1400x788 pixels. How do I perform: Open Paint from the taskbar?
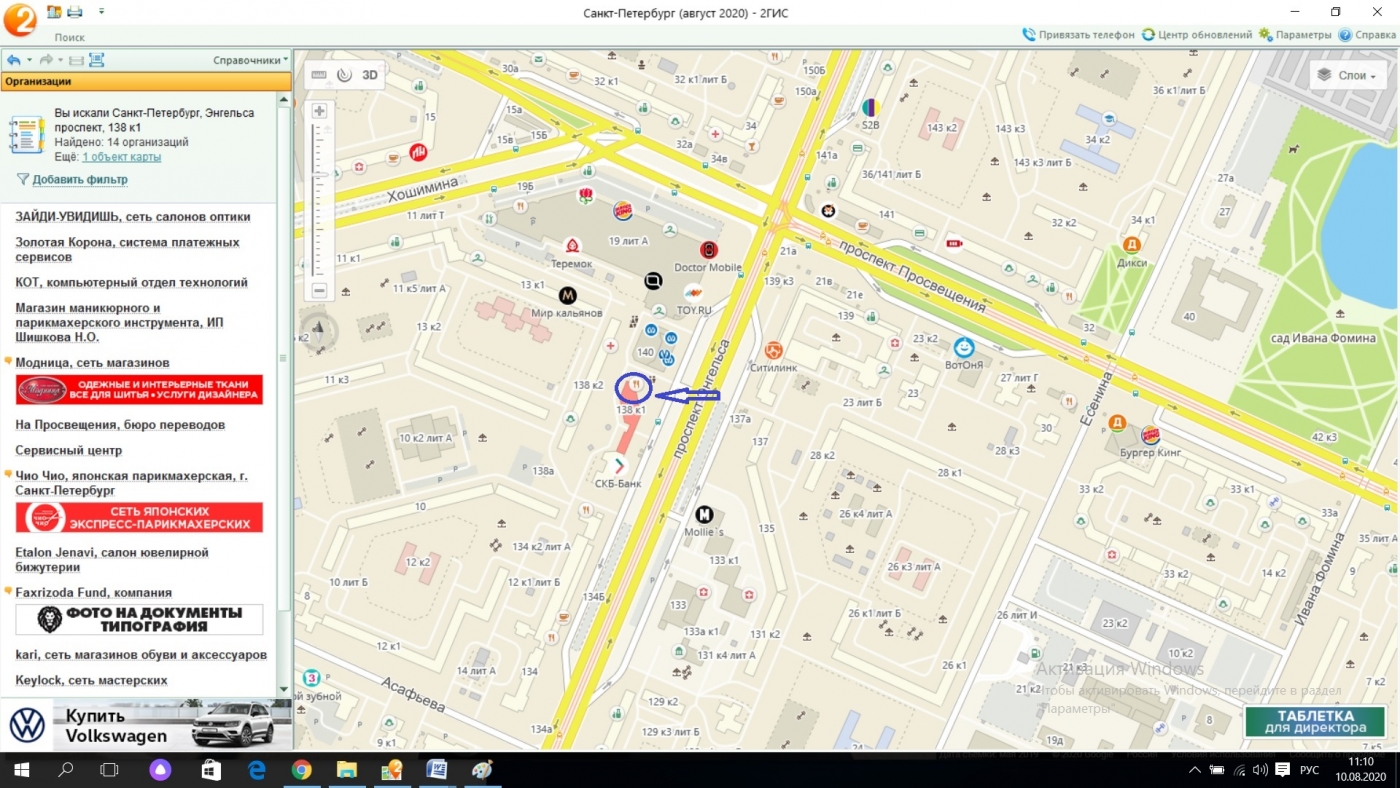pos(482,770)
